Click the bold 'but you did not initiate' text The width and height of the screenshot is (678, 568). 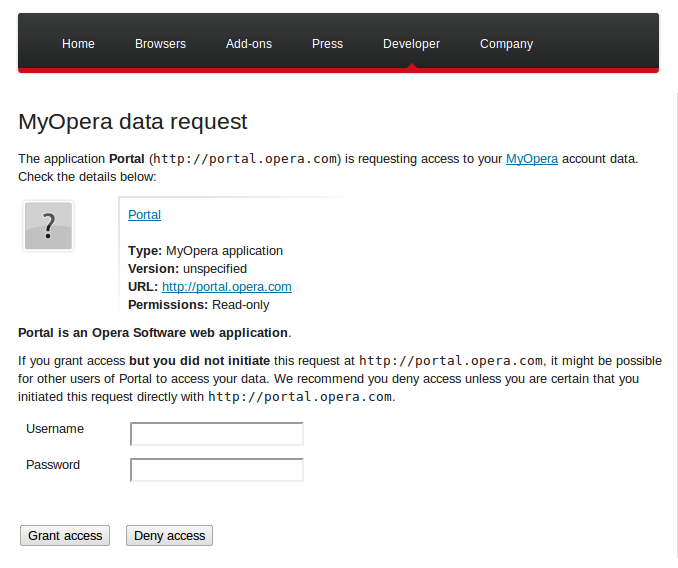click(199, 361)
